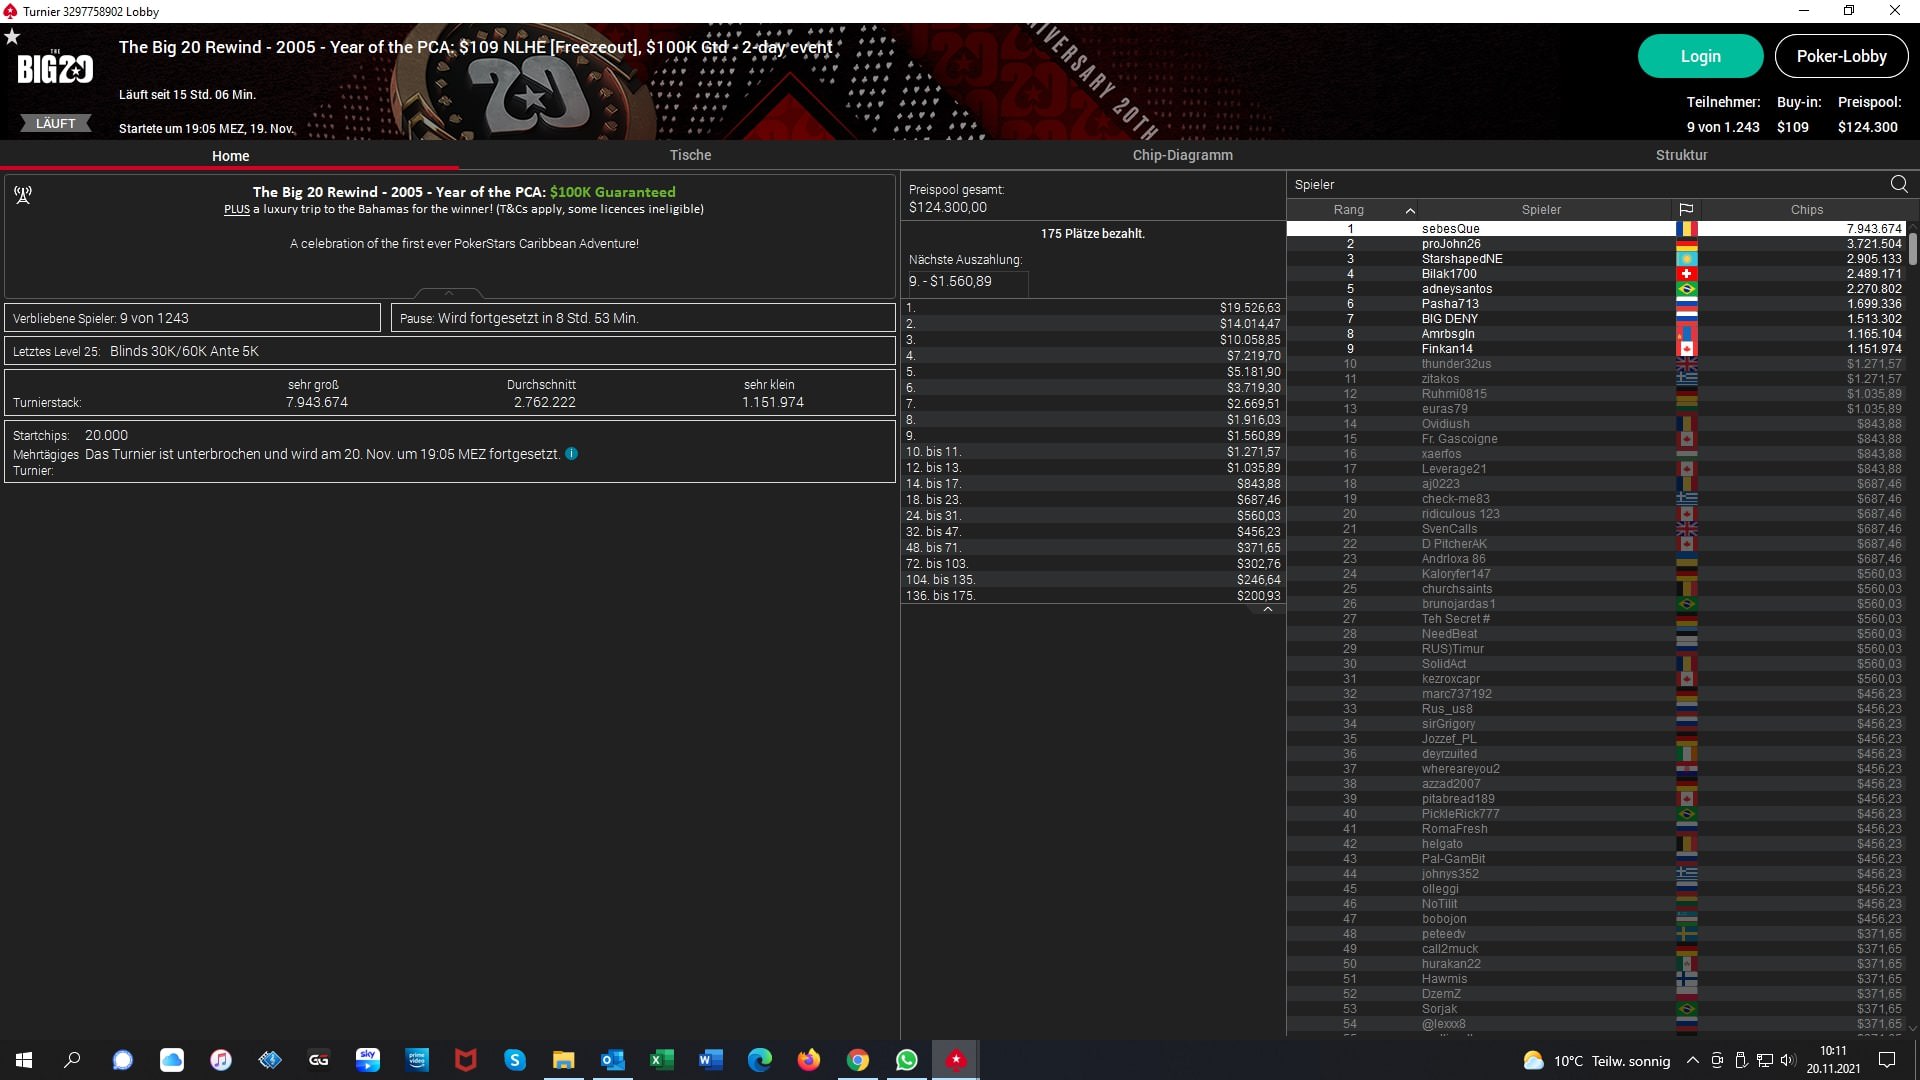Open Prime Video from the taskbar
The width and height of the screenshot is (1920, 1080).
coord(417,1060)
